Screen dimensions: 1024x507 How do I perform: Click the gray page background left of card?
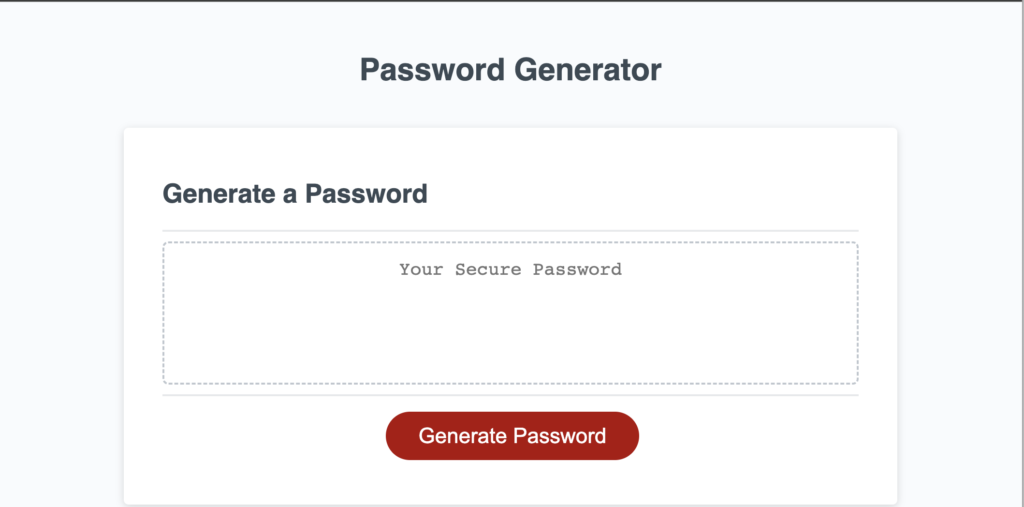(60, 300)
